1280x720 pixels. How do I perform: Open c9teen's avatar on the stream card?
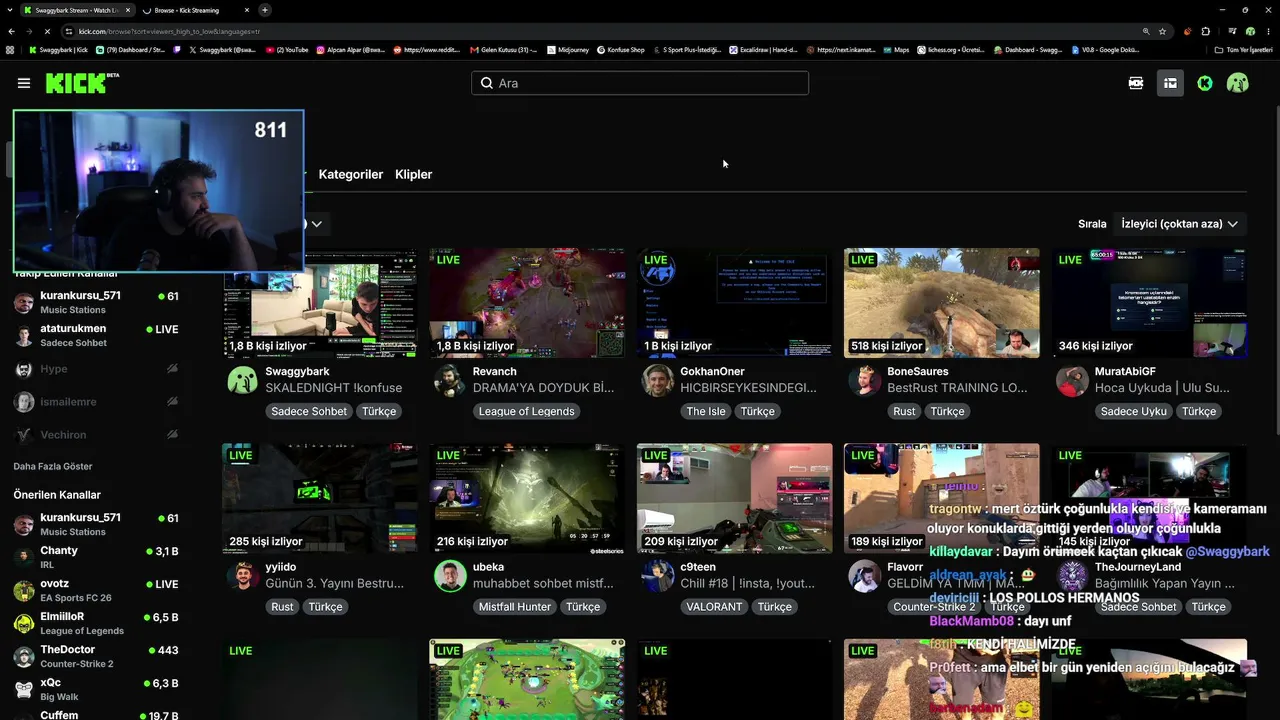[657, 576]
